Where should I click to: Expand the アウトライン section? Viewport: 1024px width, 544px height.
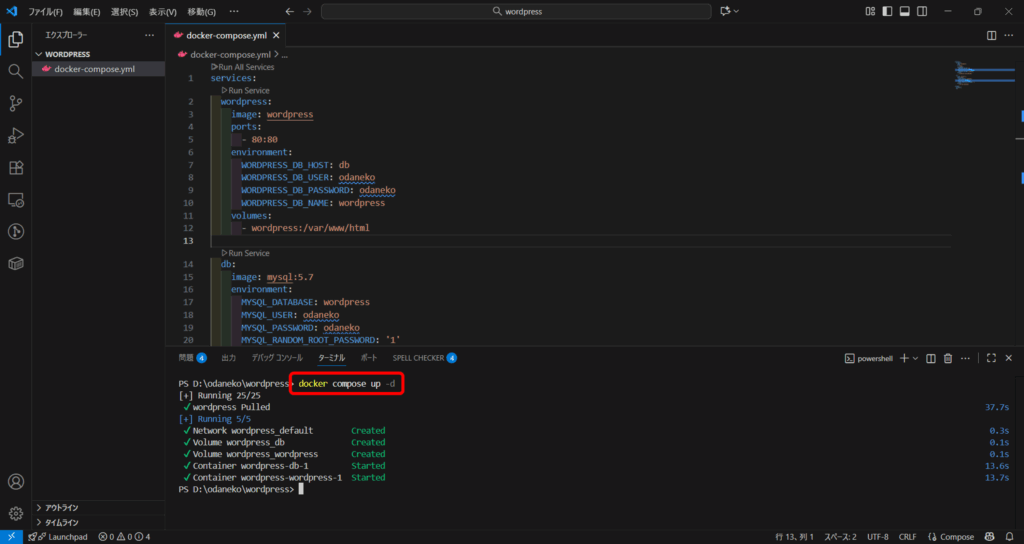(x=62, y=508)
